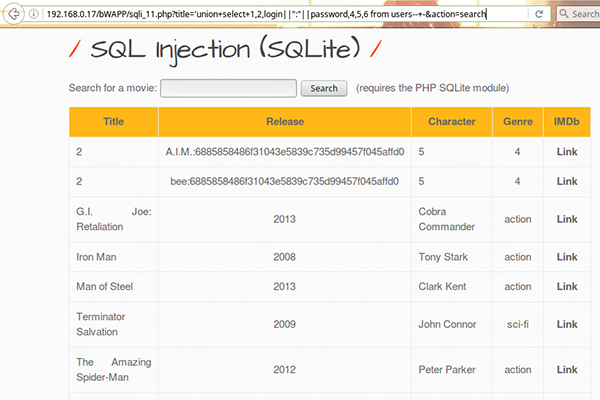
Task: Click the Genre column header
Action: click(518, 122)
